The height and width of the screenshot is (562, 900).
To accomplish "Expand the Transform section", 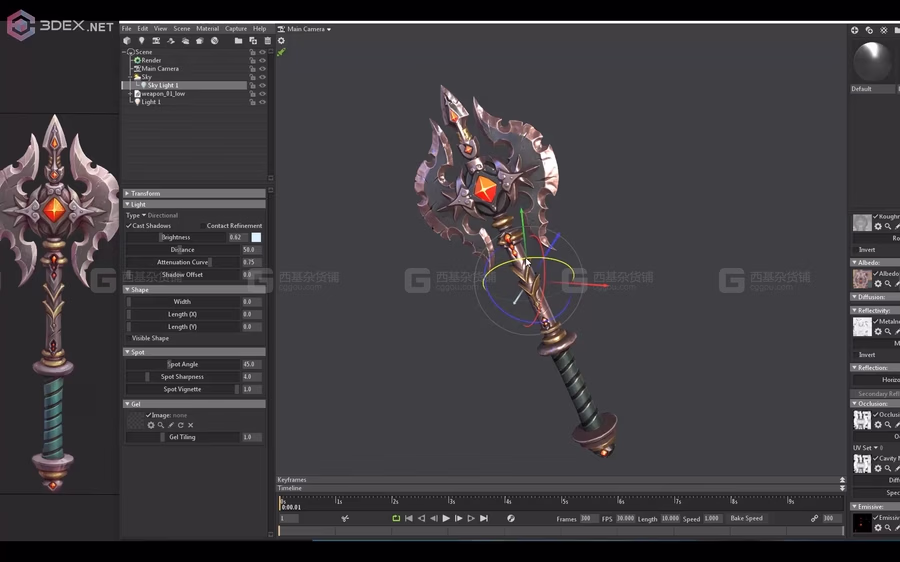I will click(194, 193).
